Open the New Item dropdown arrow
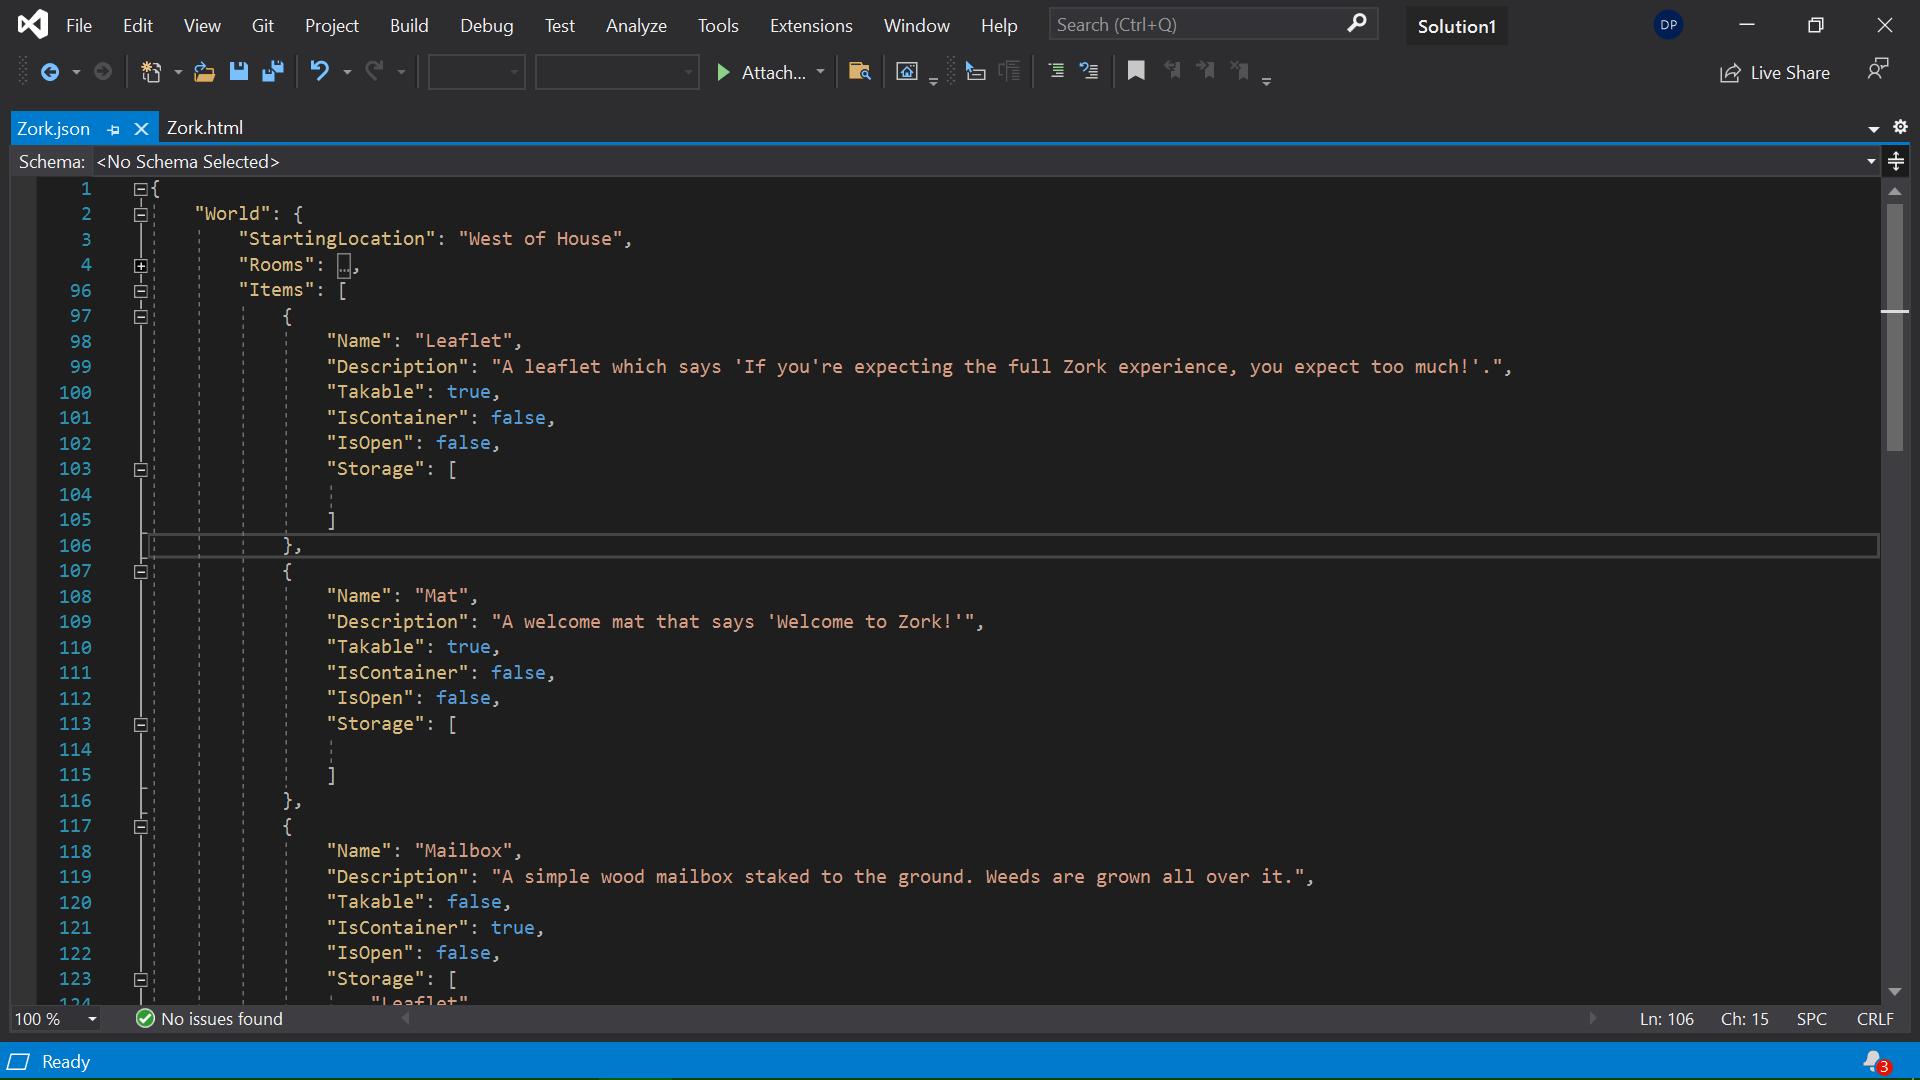 (178, 72)
